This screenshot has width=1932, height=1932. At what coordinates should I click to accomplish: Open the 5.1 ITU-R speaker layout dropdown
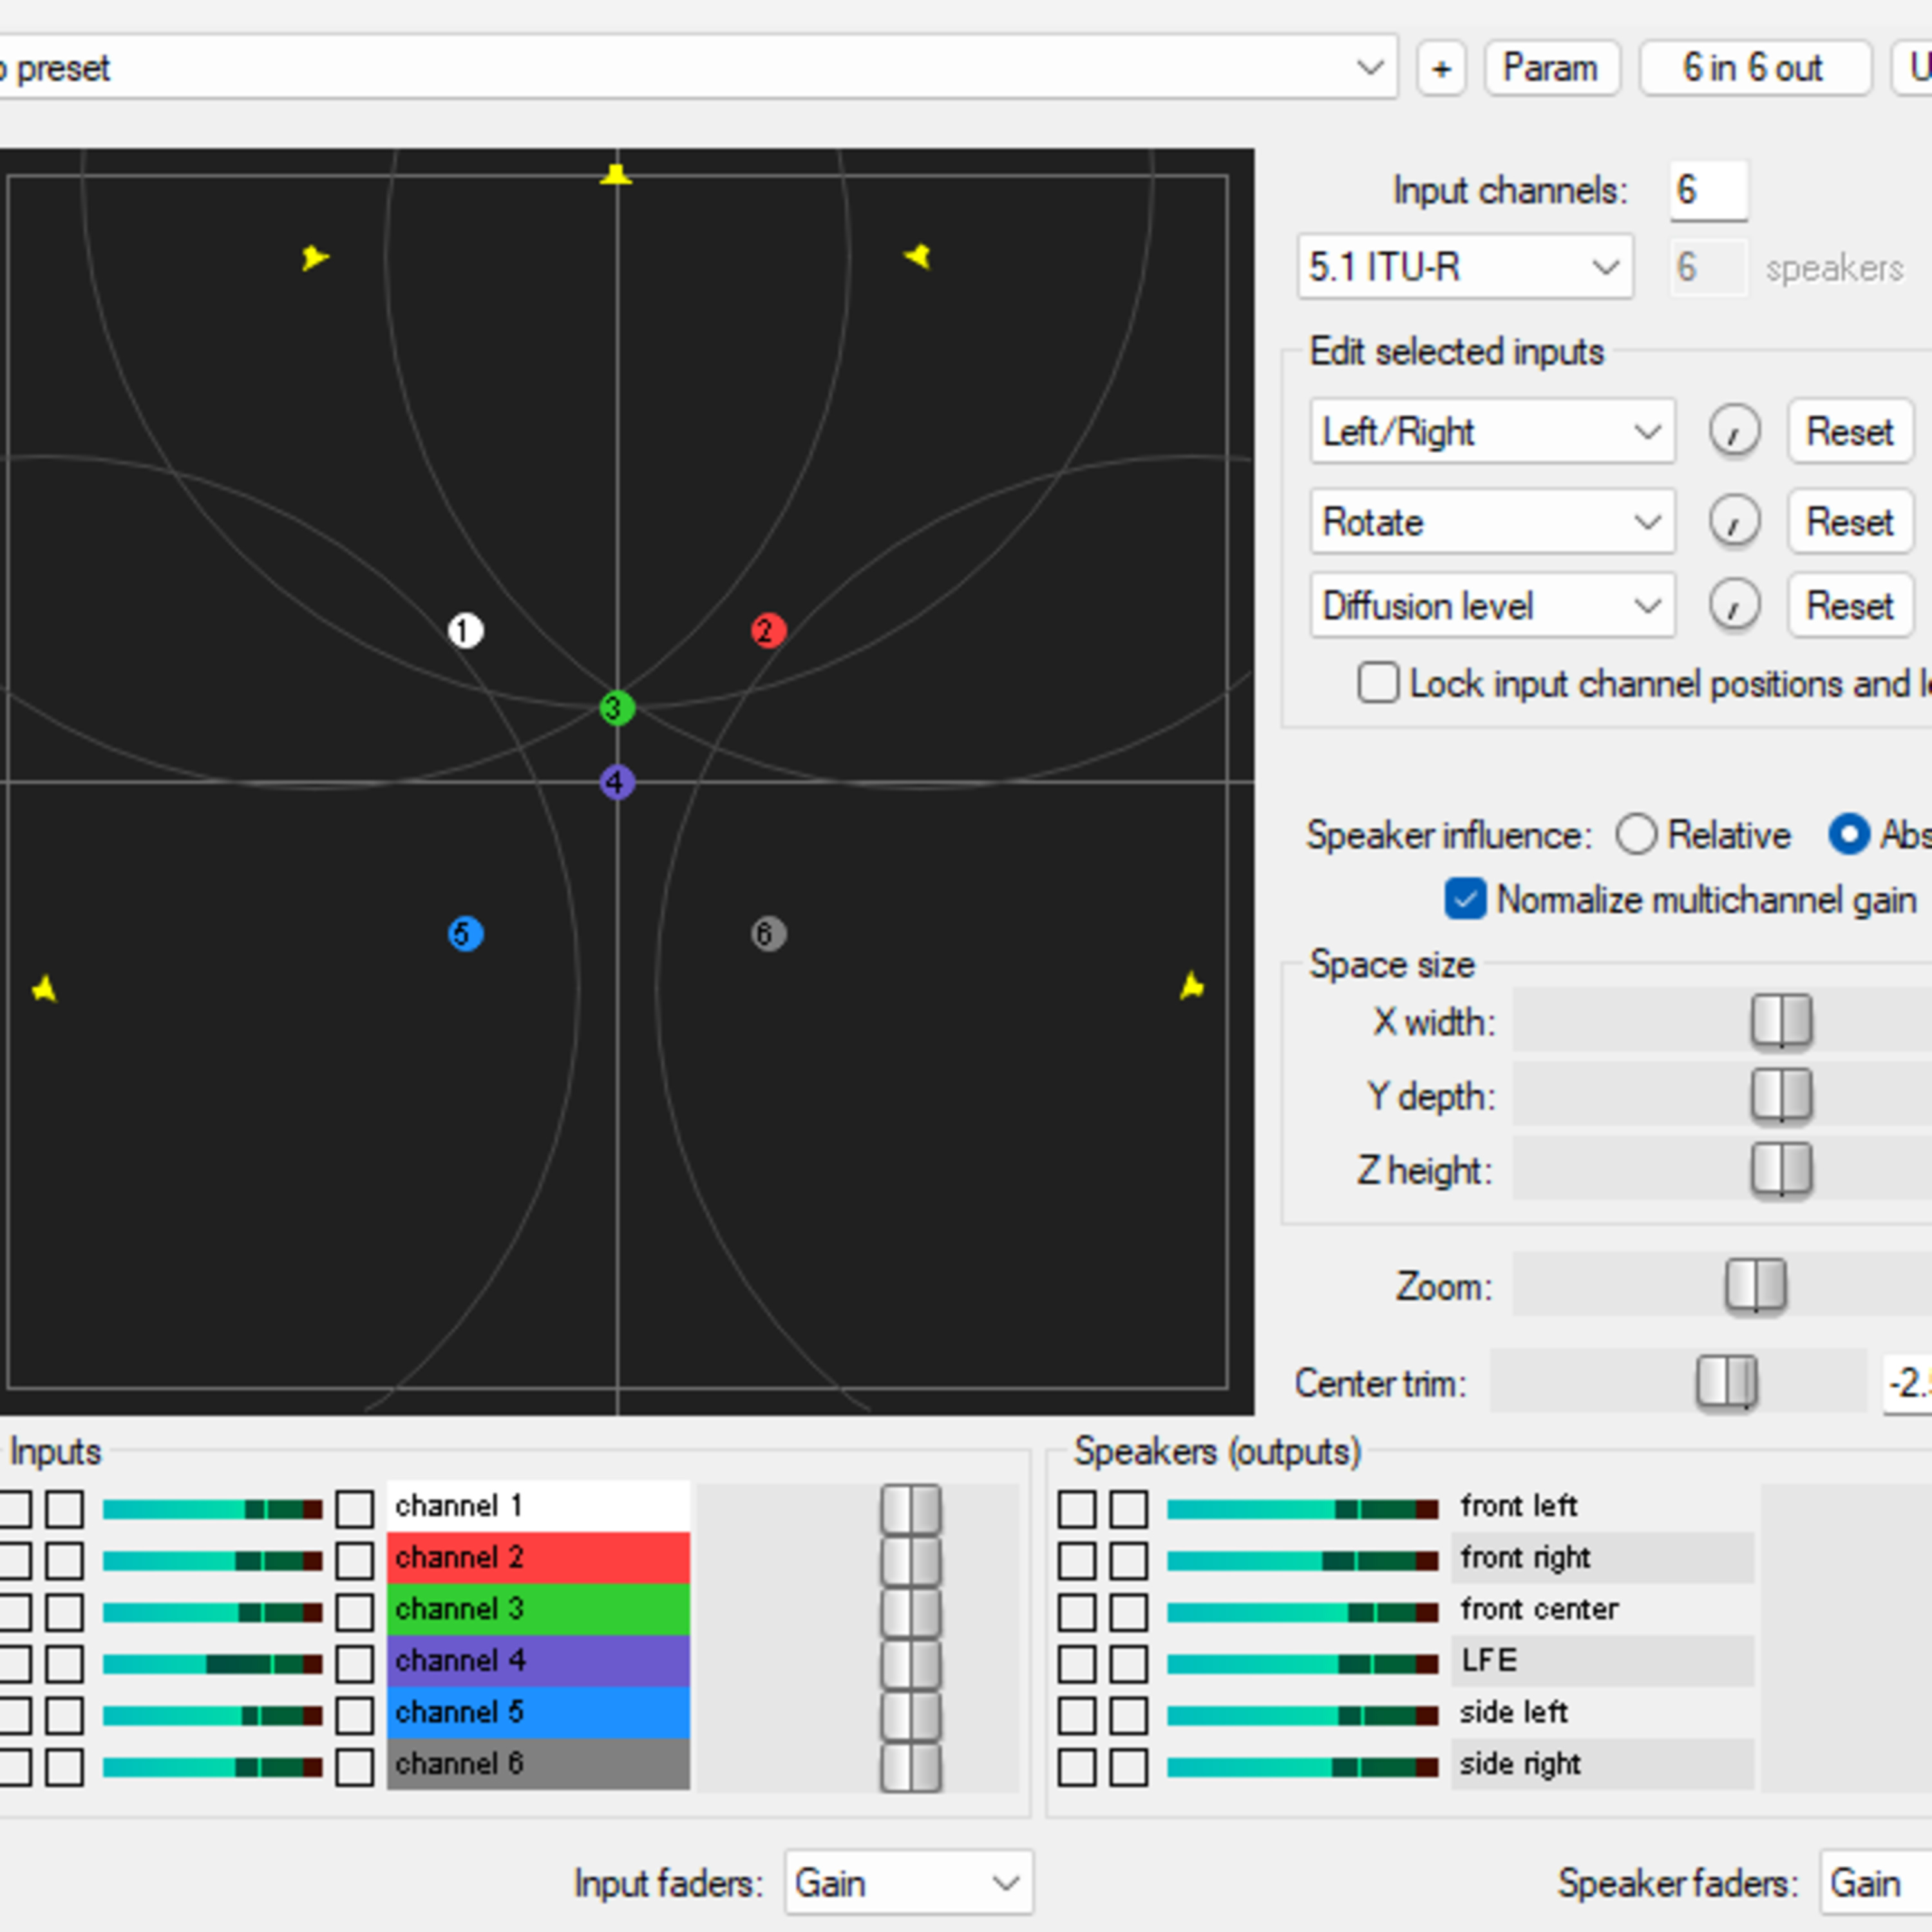1464,267
